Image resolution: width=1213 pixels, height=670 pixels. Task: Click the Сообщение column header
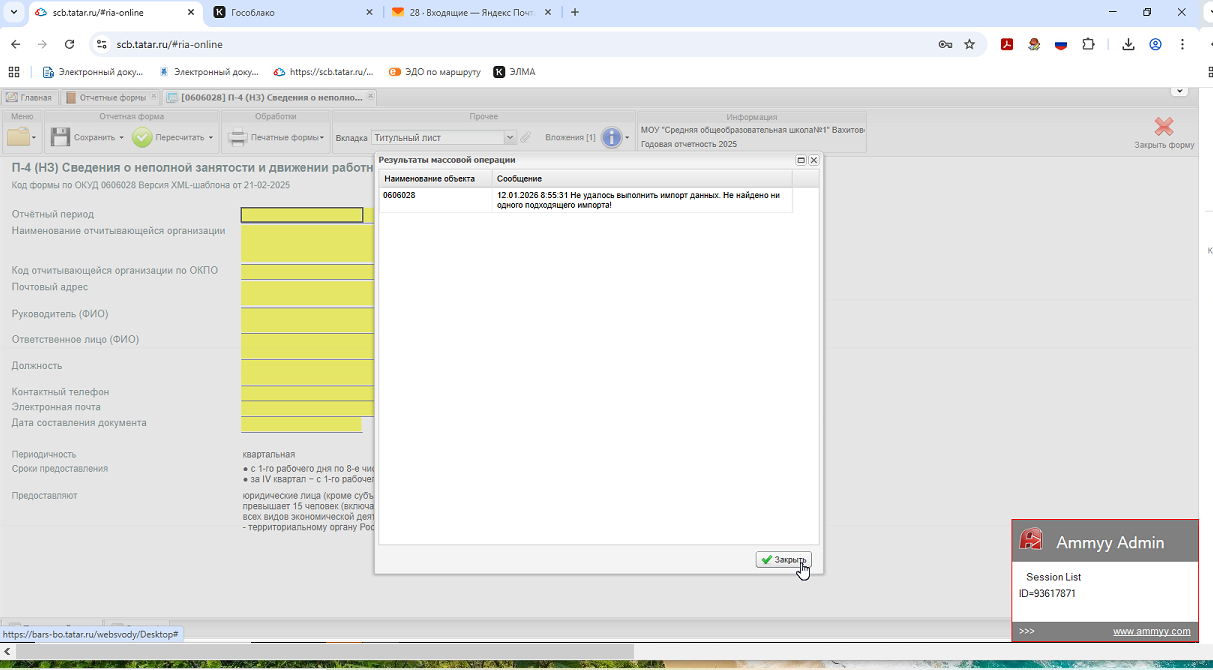(642, 178)
